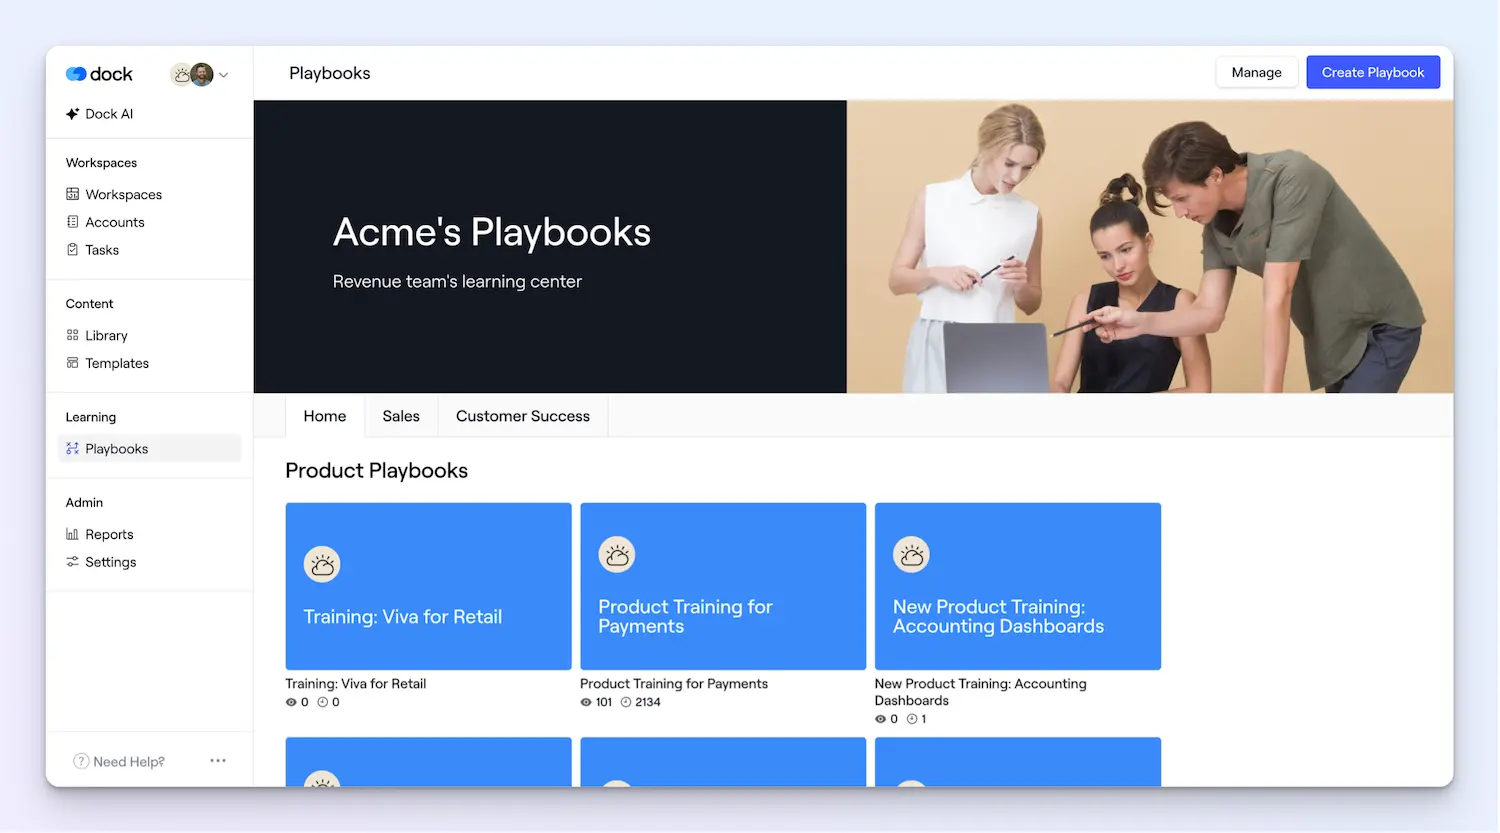Click the Manage button
This screenshot has height=833, width=1500.
tap(1256, 72)
